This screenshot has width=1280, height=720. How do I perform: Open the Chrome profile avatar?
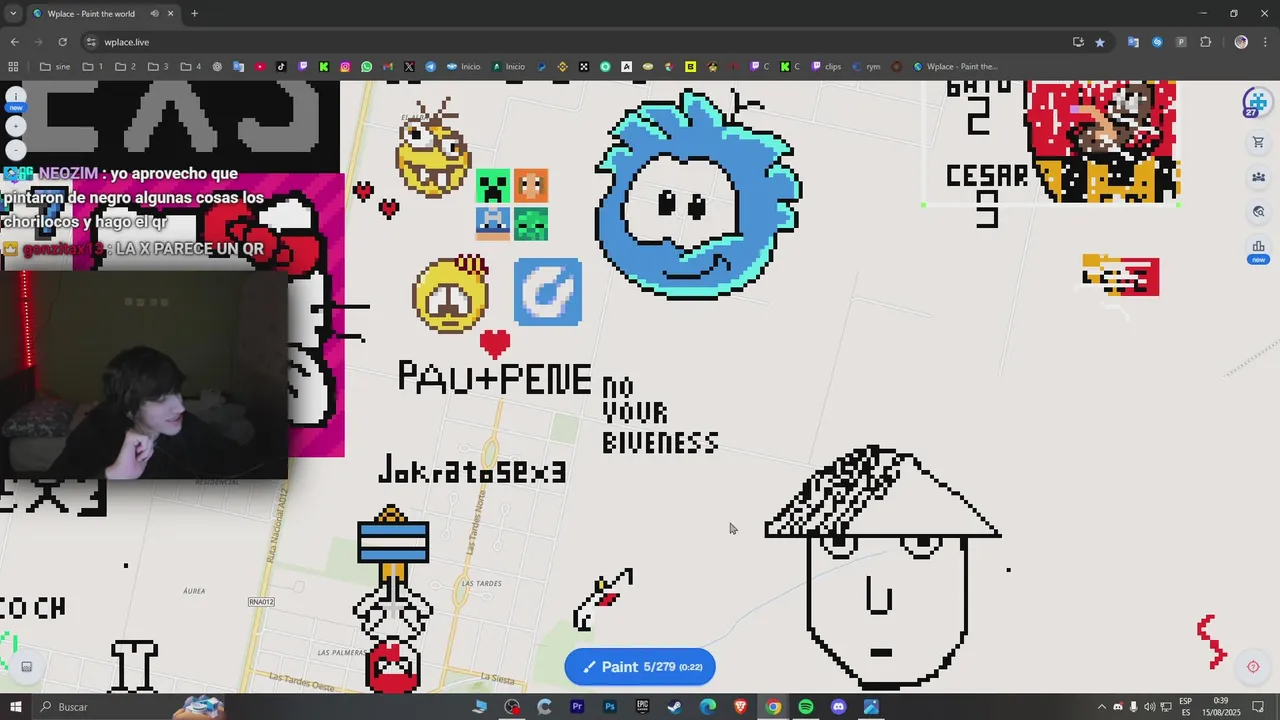tap(1241, 42)
